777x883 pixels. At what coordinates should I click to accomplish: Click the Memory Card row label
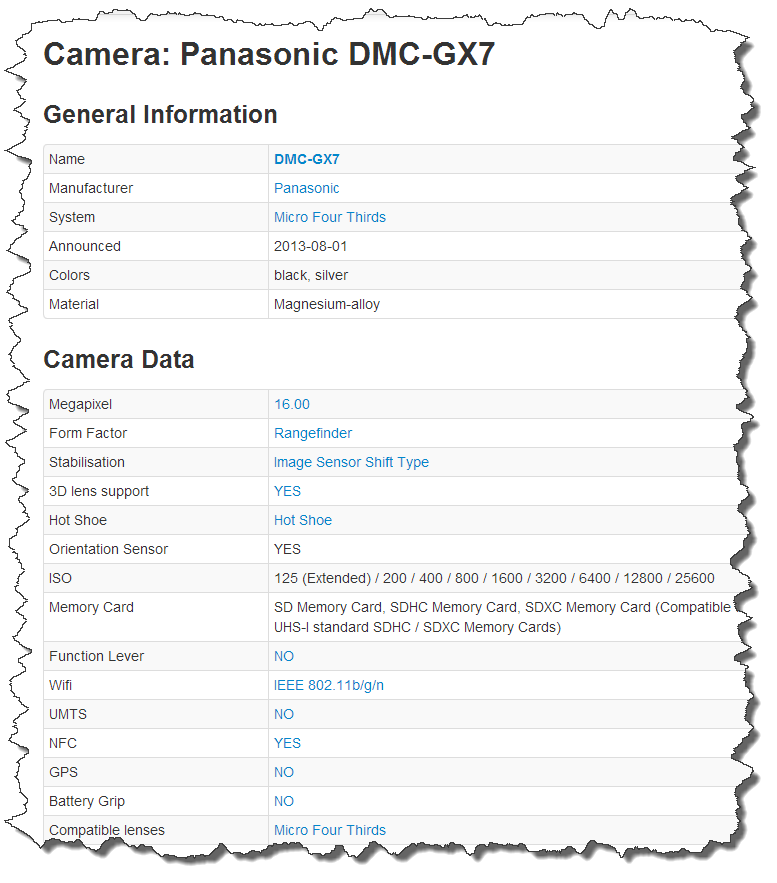pyautogui.click(x=91, y=607)
